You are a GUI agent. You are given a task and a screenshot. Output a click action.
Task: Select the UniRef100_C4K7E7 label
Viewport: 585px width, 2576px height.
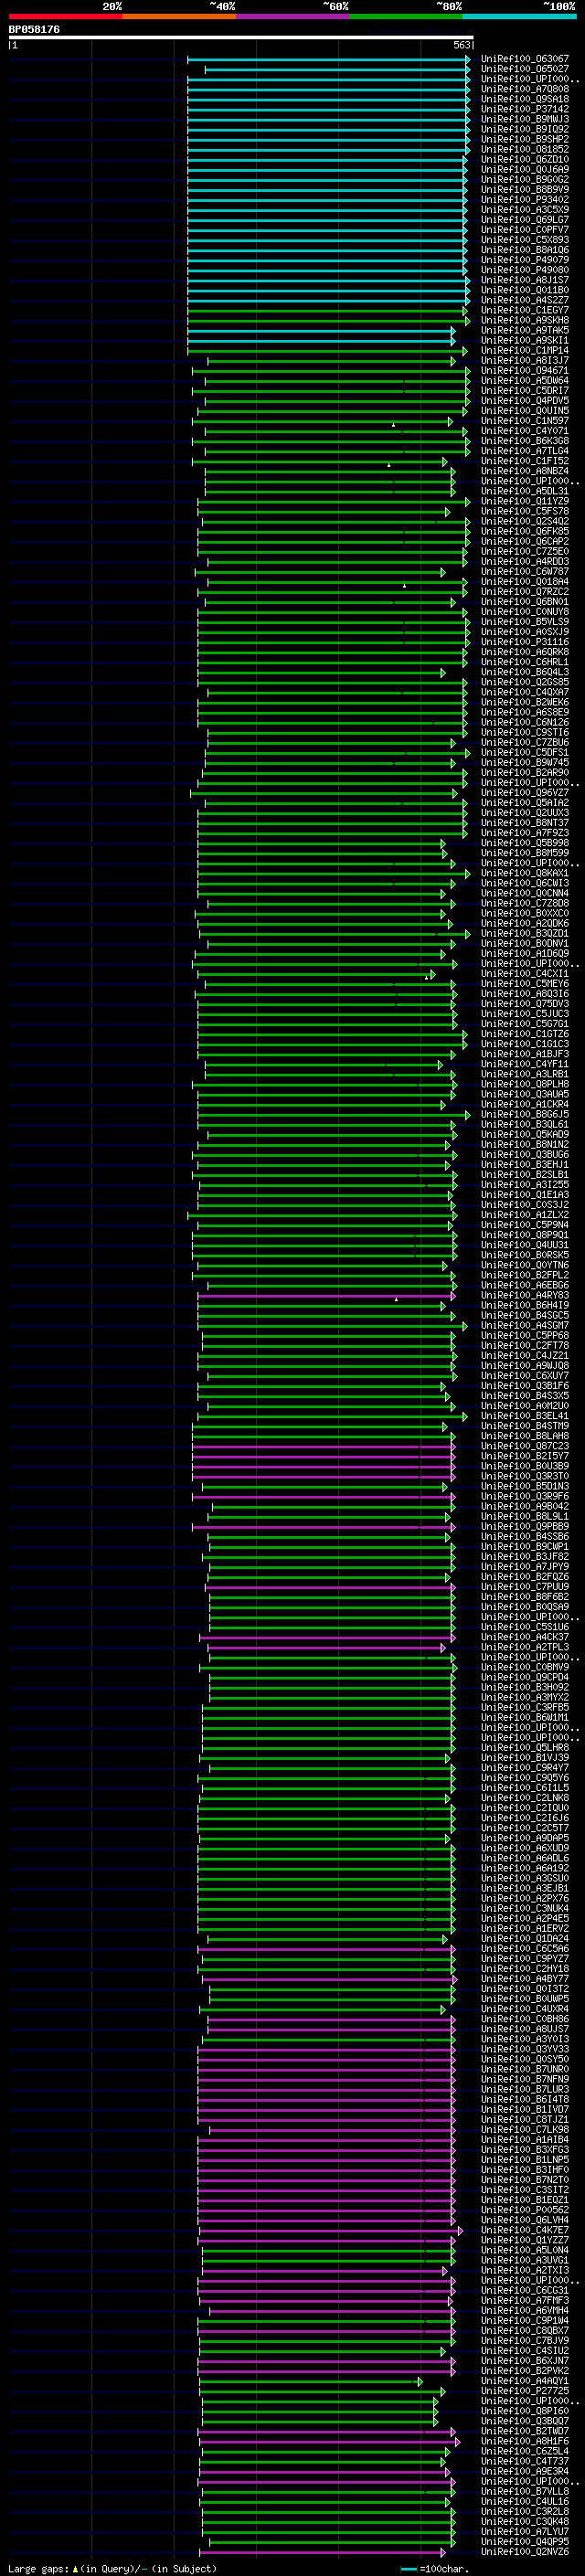click(x=525, y=2229)
